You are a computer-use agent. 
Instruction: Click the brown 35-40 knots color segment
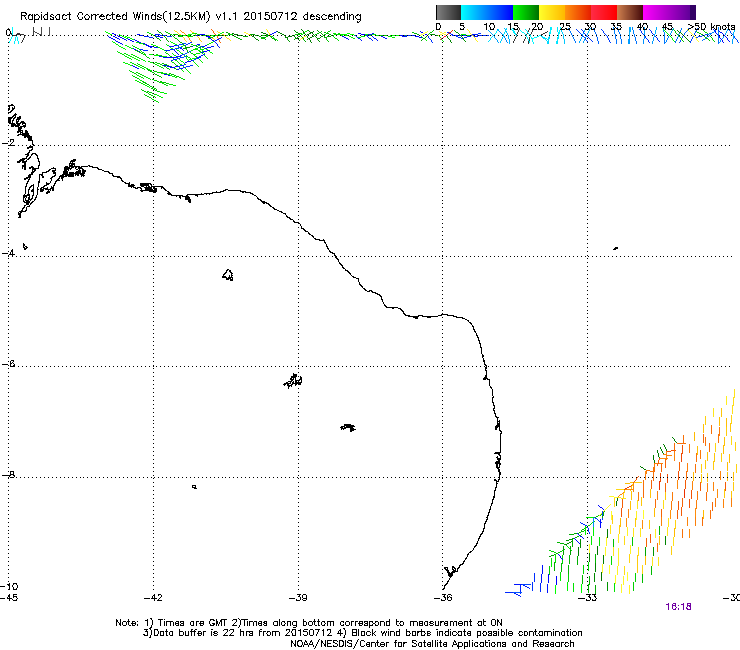630,12
